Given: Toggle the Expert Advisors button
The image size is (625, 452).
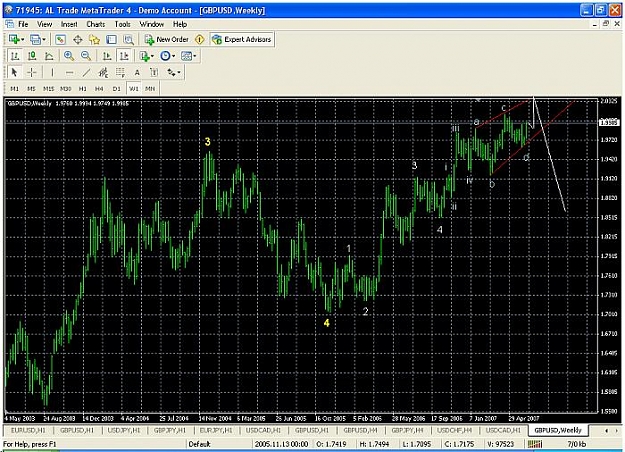Looking at the screenshot, I should tap(242, 39).
